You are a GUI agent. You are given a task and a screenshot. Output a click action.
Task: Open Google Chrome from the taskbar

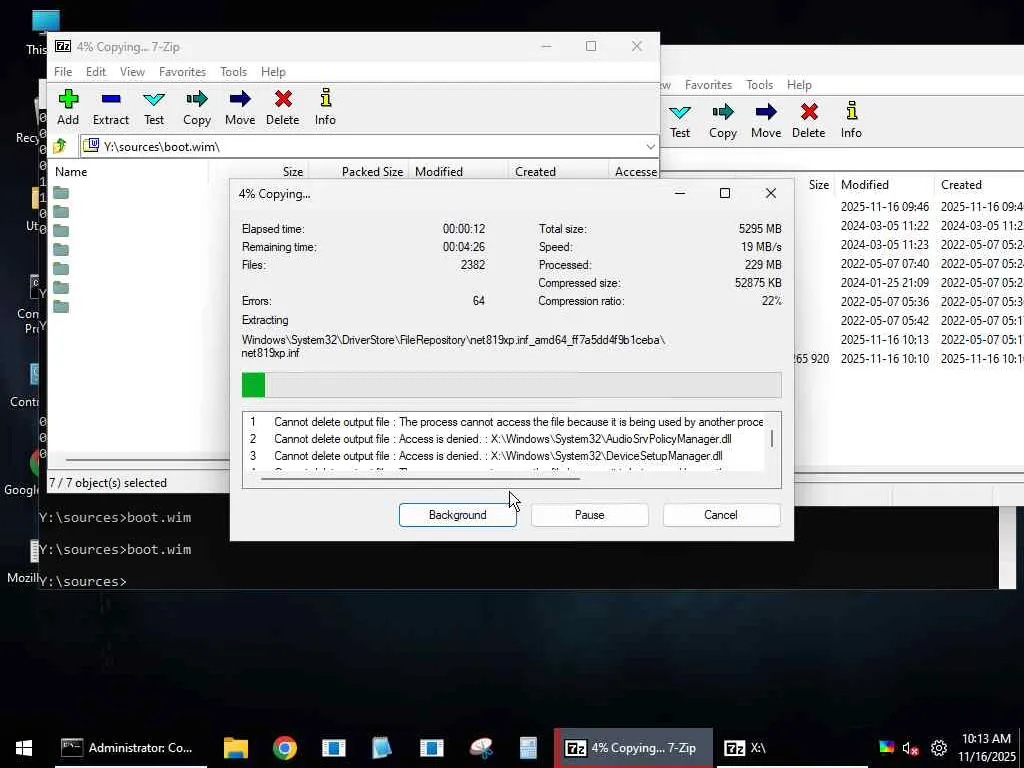pyautogui.click(x=285, y=748)
